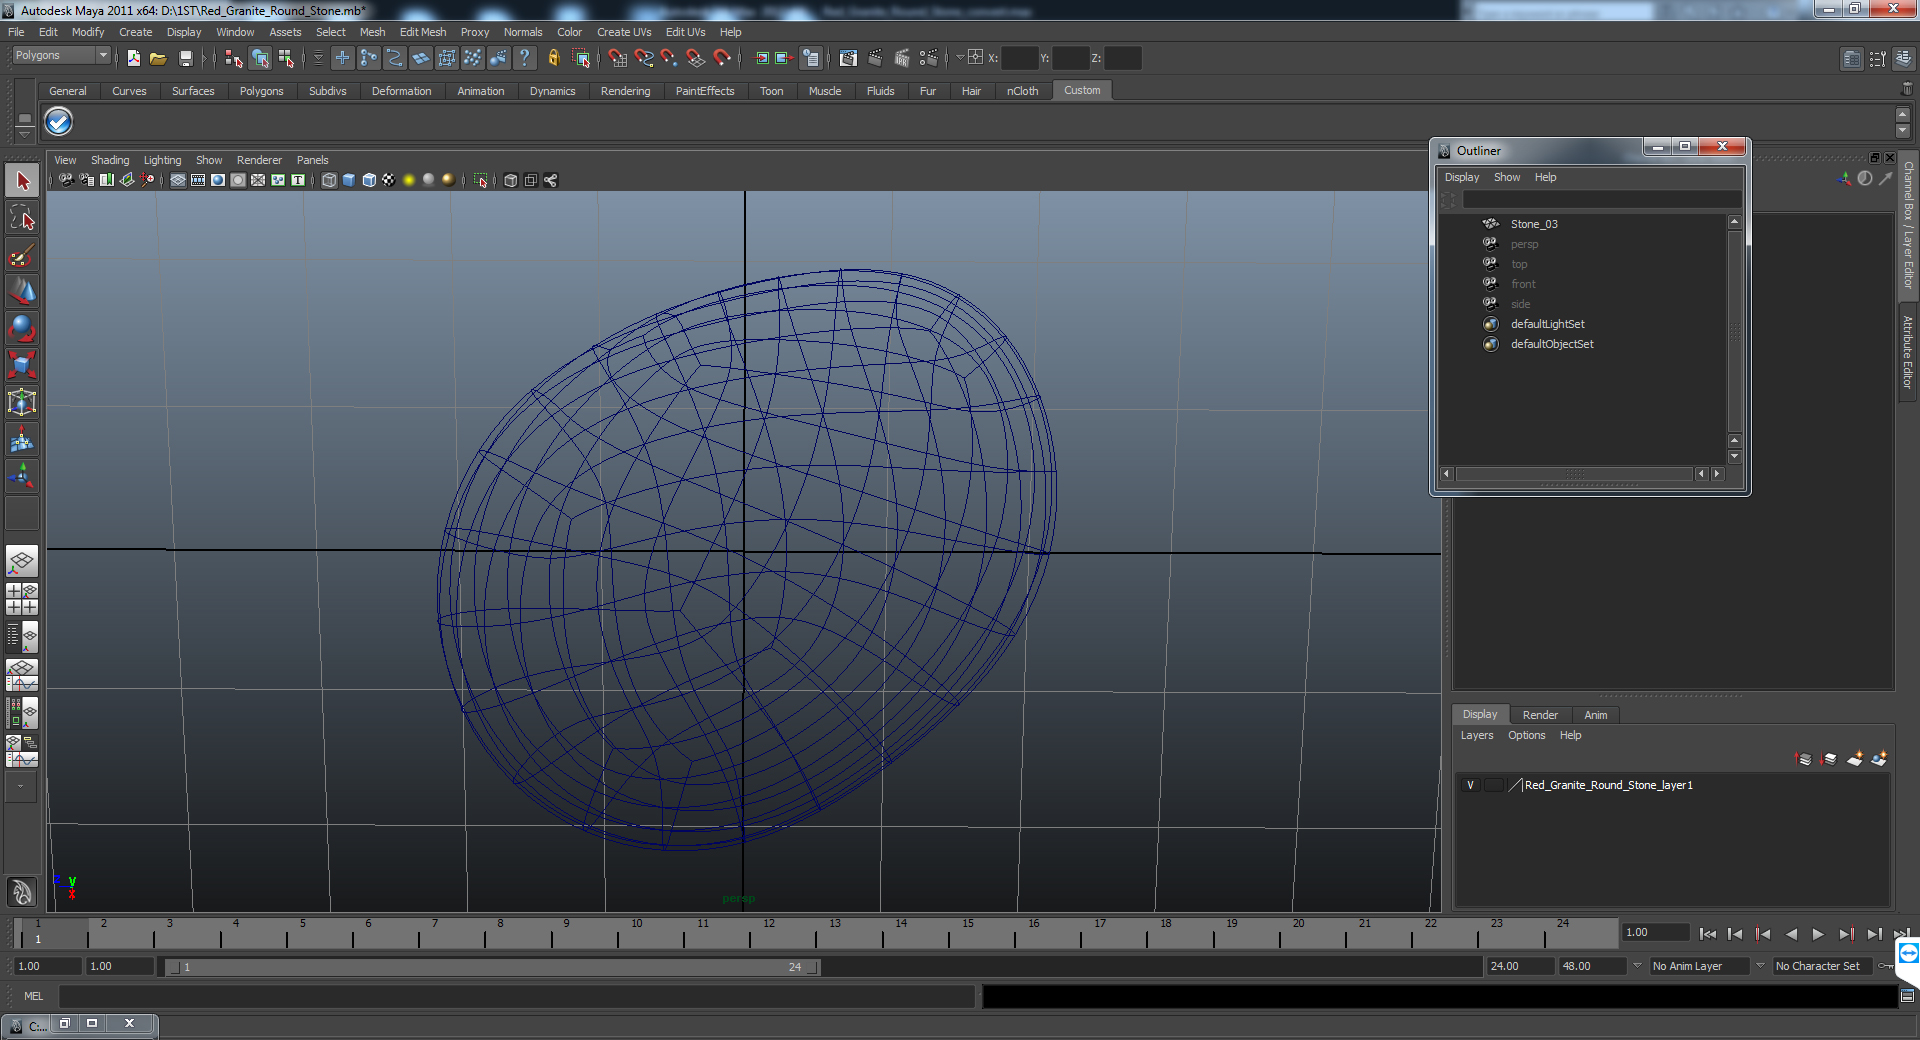This screenshot has height=1040, width=1920.
Task: Toggle snap to grids
Action: [x=618, y=58]
